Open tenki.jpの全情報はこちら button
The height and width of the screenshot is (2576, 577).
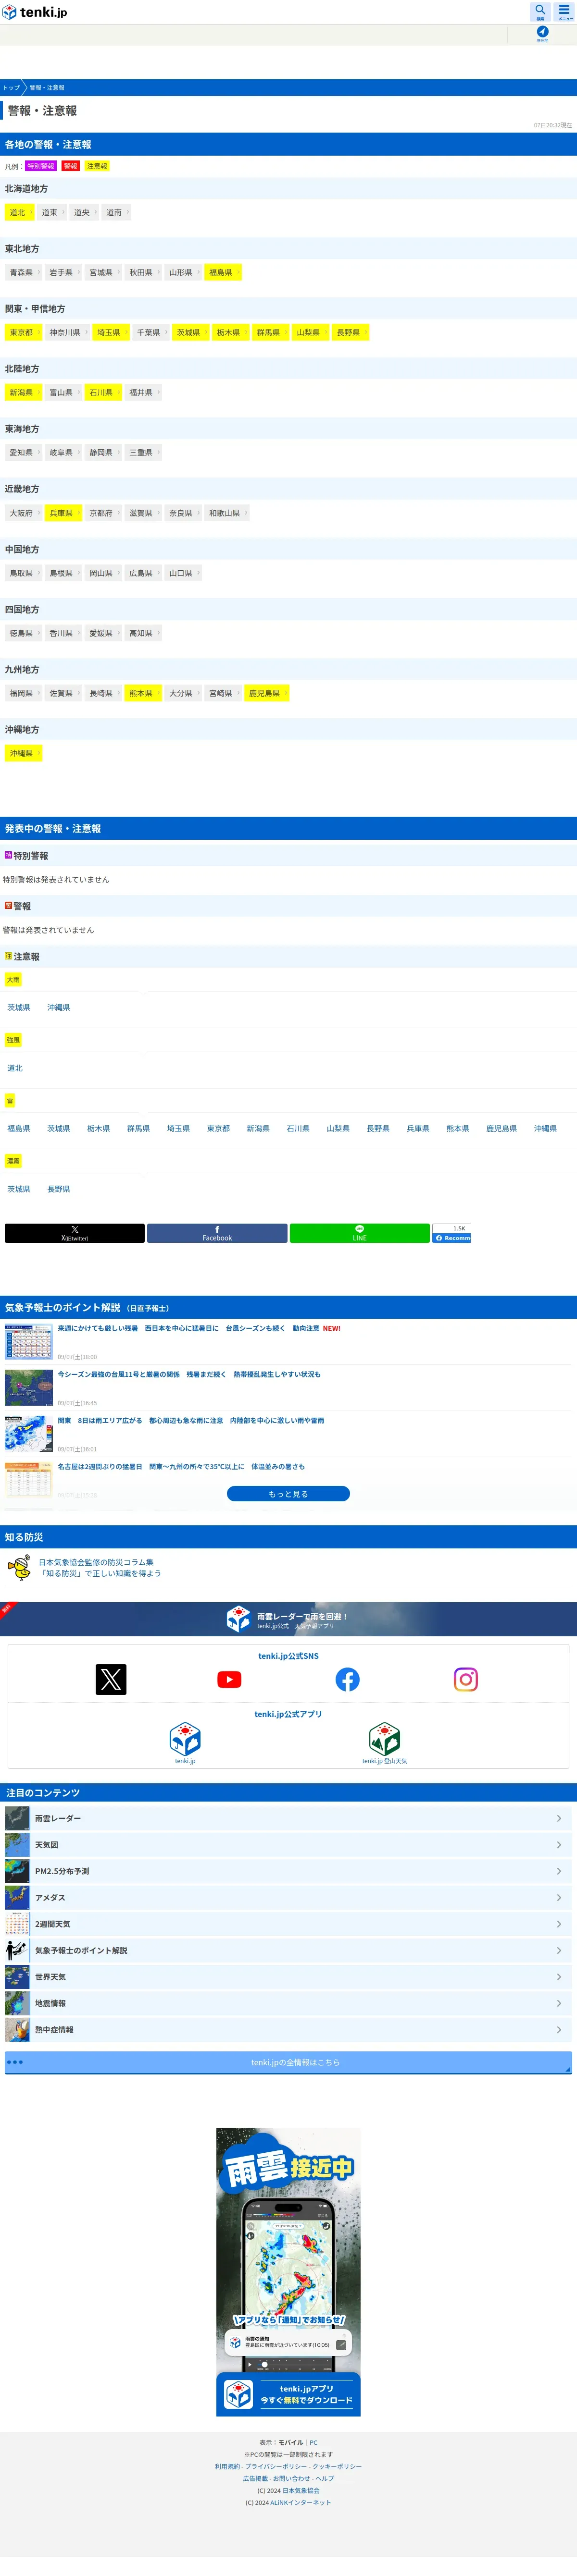tap(288, 2062)
